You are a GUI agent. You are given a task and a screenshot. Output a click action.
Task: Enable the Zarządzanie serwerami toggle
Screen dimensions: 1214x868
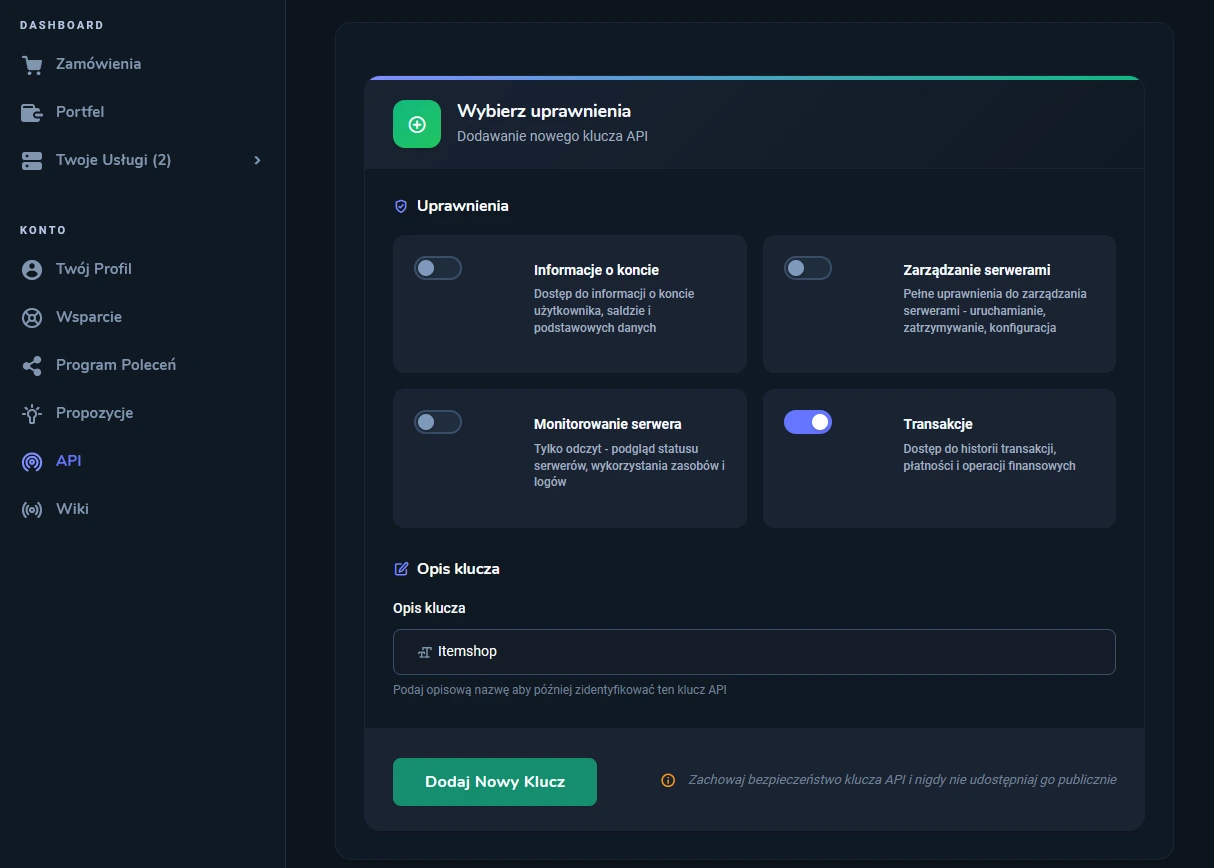point(808,268)
